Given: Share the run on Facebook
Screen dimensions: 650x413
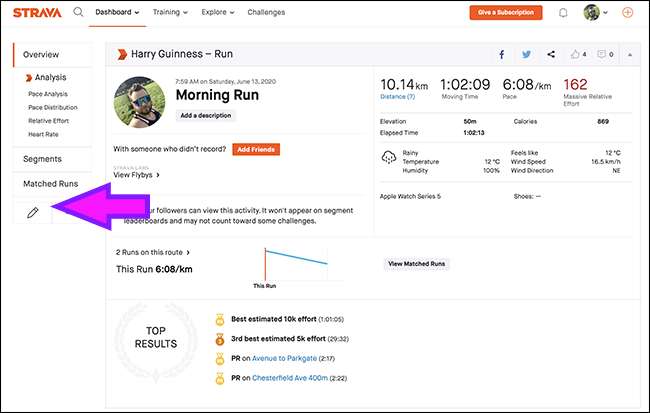Looking at the screenshot, I should pyautogui.click(x=501, y=54).
